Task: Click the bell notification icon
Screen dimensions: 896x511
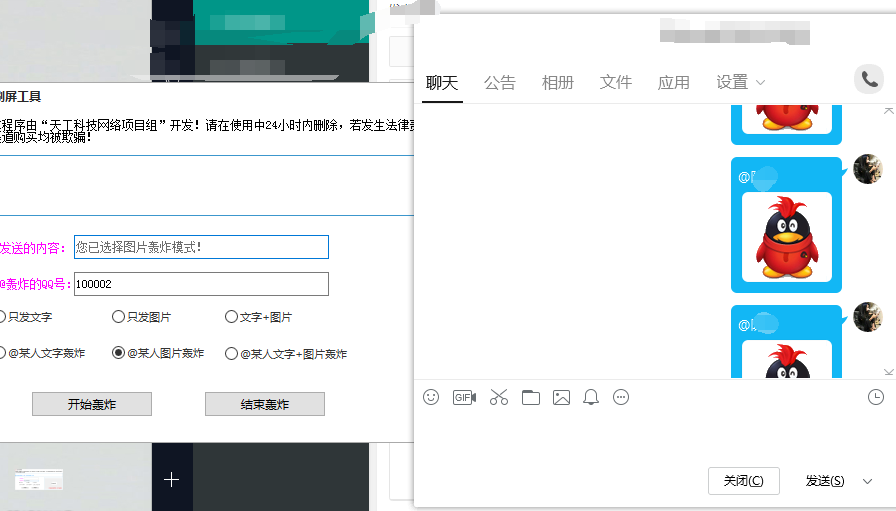Action: click(591, 397)
